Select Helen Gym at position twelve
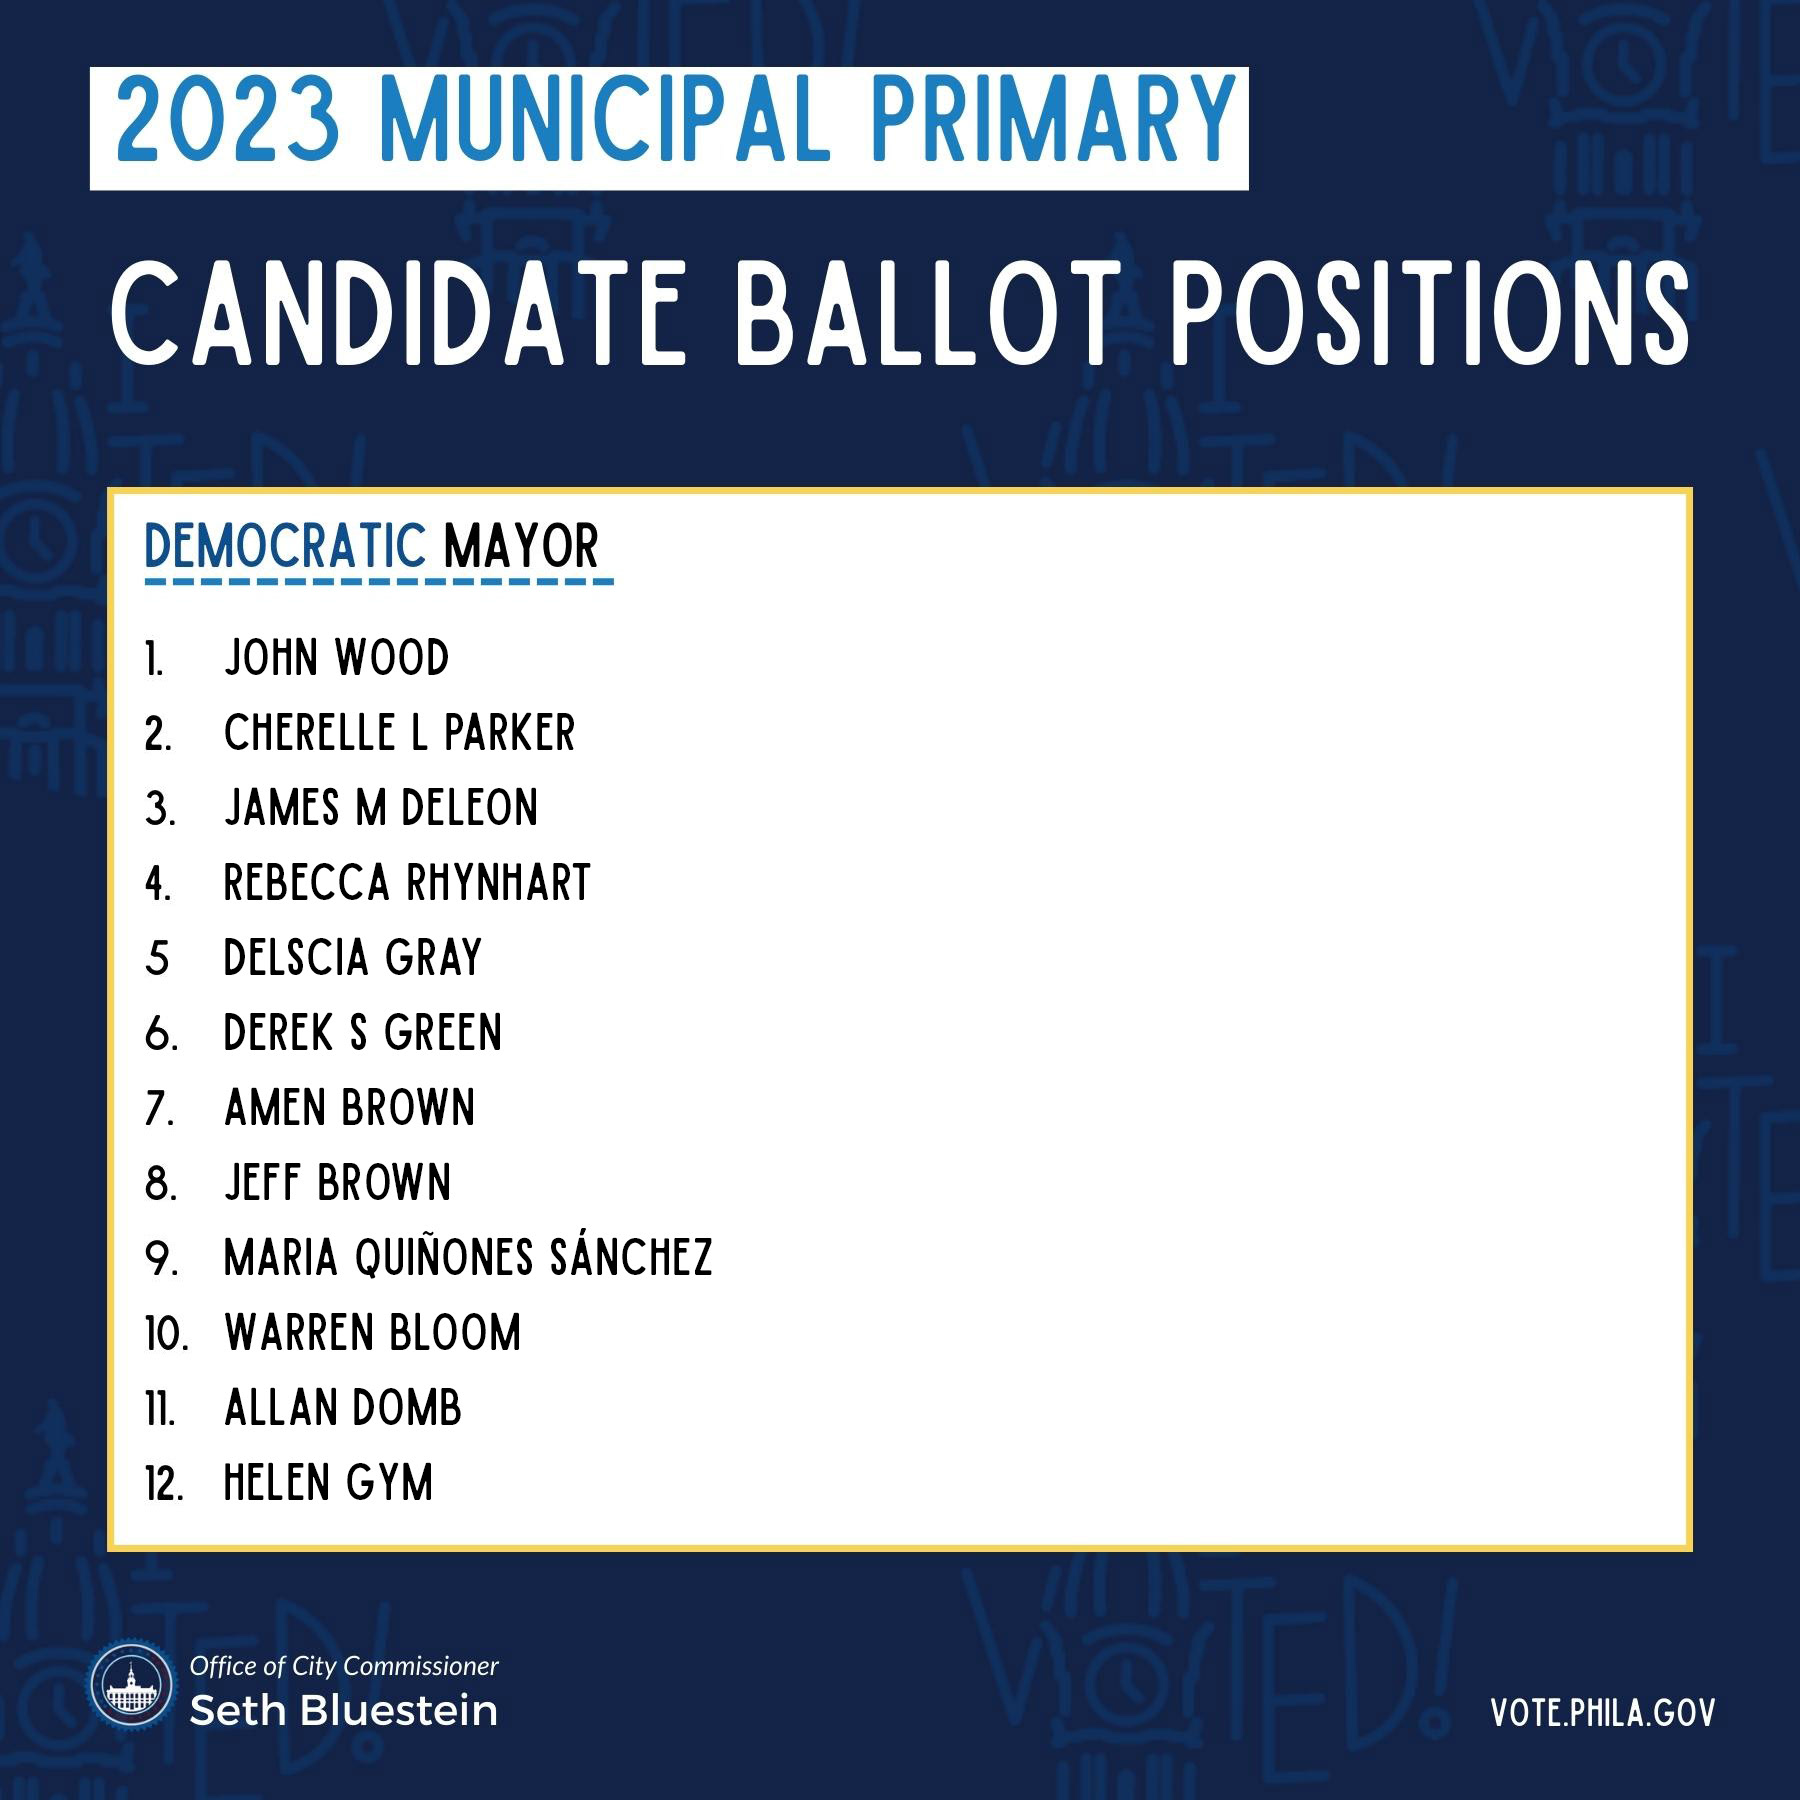 pyautogui.click(x=328, y=1483)
